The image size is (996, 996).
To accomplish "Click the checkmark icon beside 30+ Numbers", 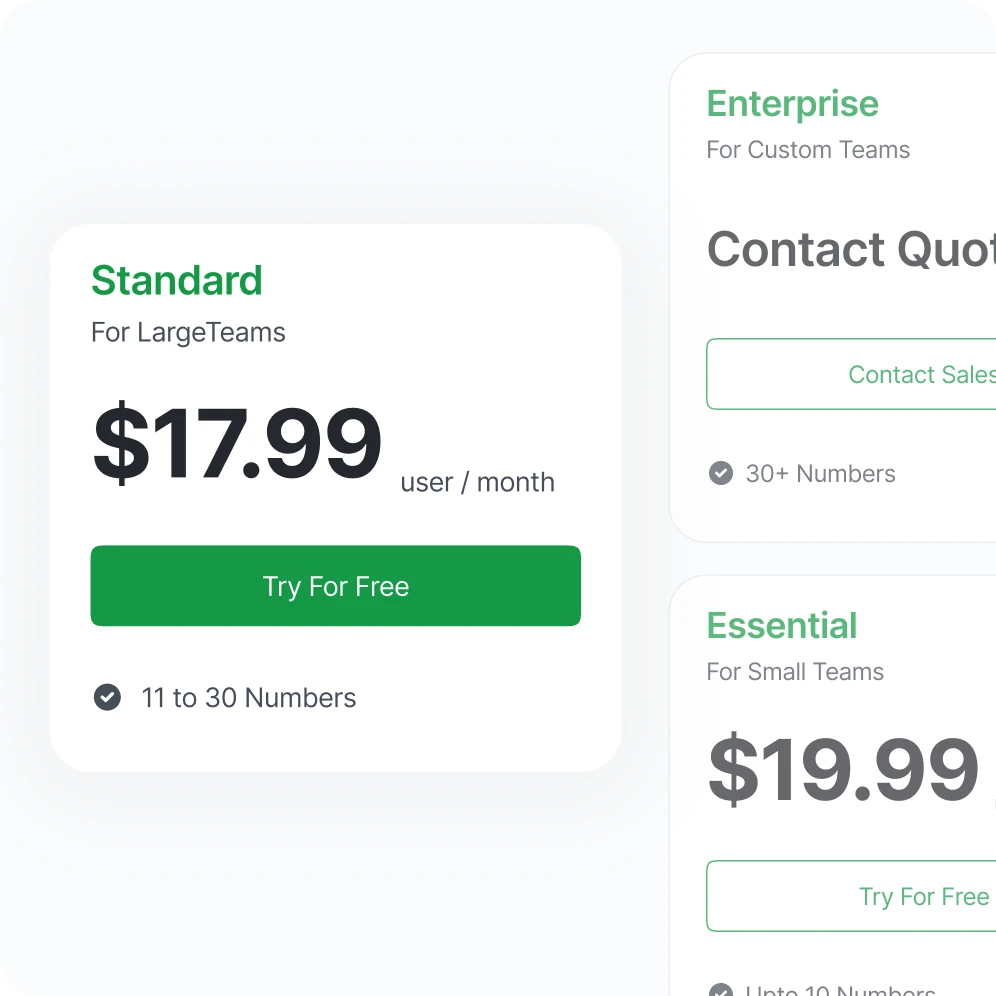I will (720, 473).
